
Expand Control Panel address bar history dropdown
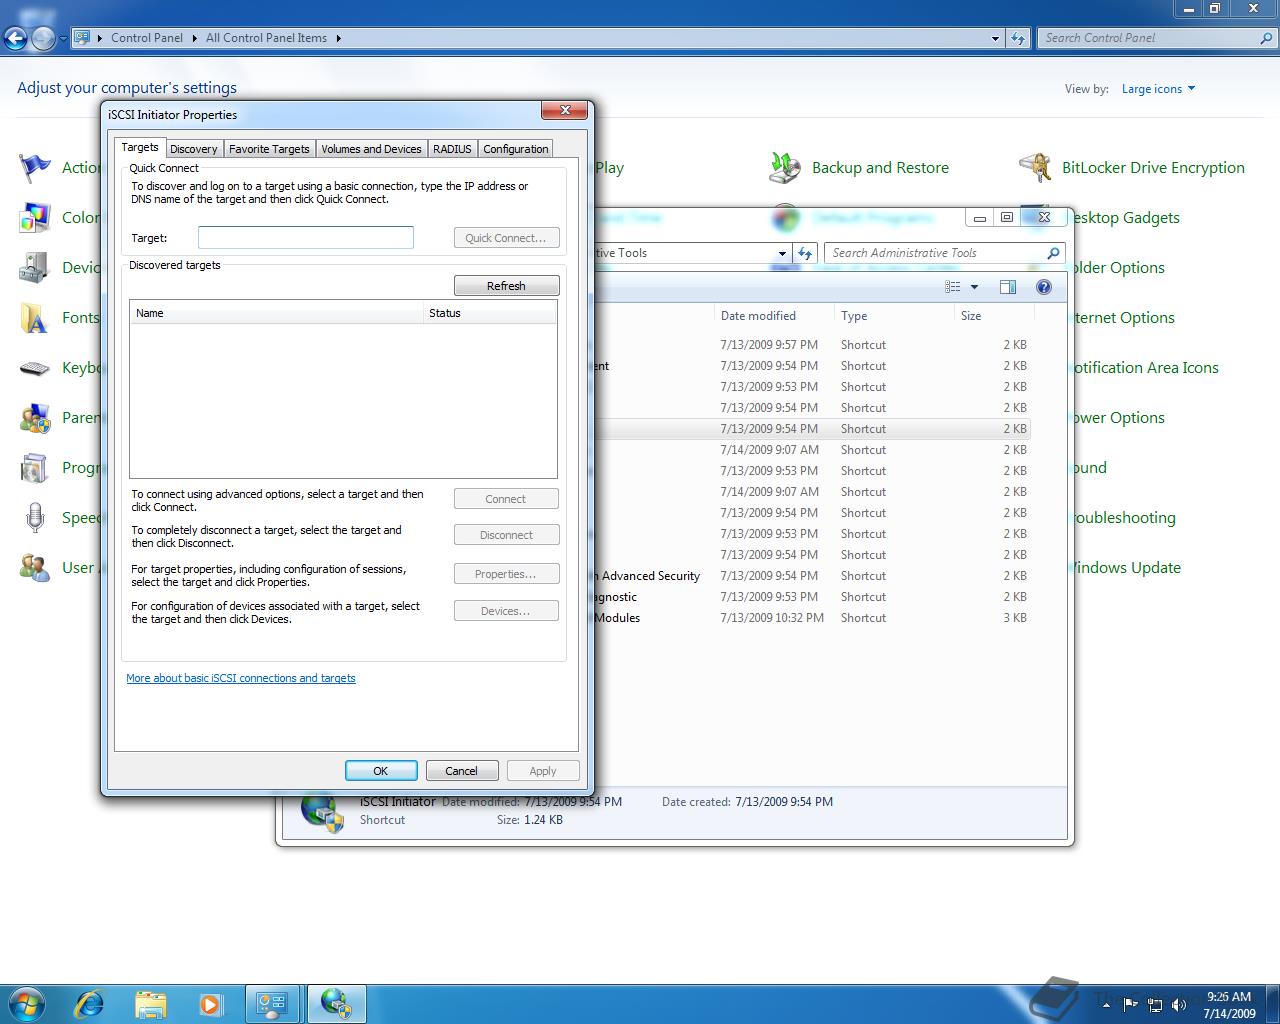(x=995, y=38)
